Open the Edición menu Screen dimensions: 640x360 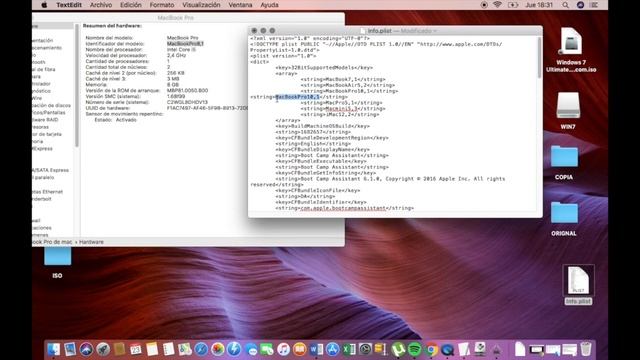coord(131,5)
